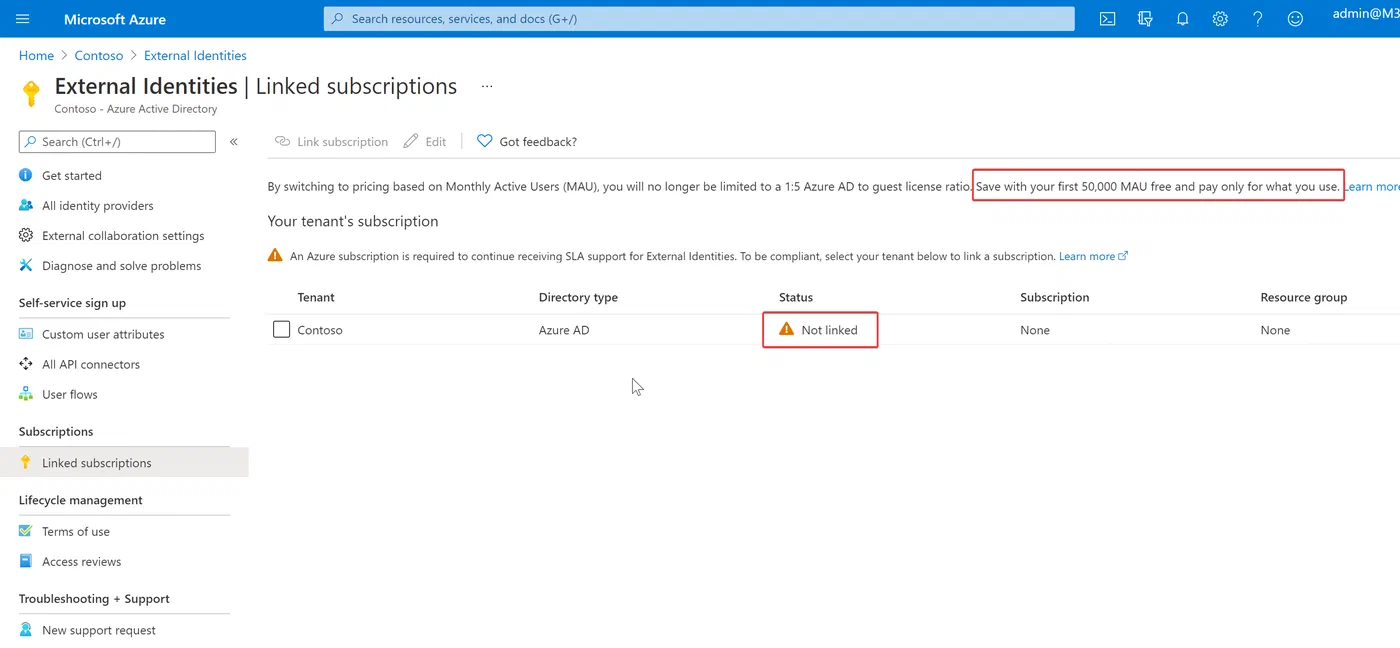Click the New support request icon
Screen dimensions: 1400x648
26,630
